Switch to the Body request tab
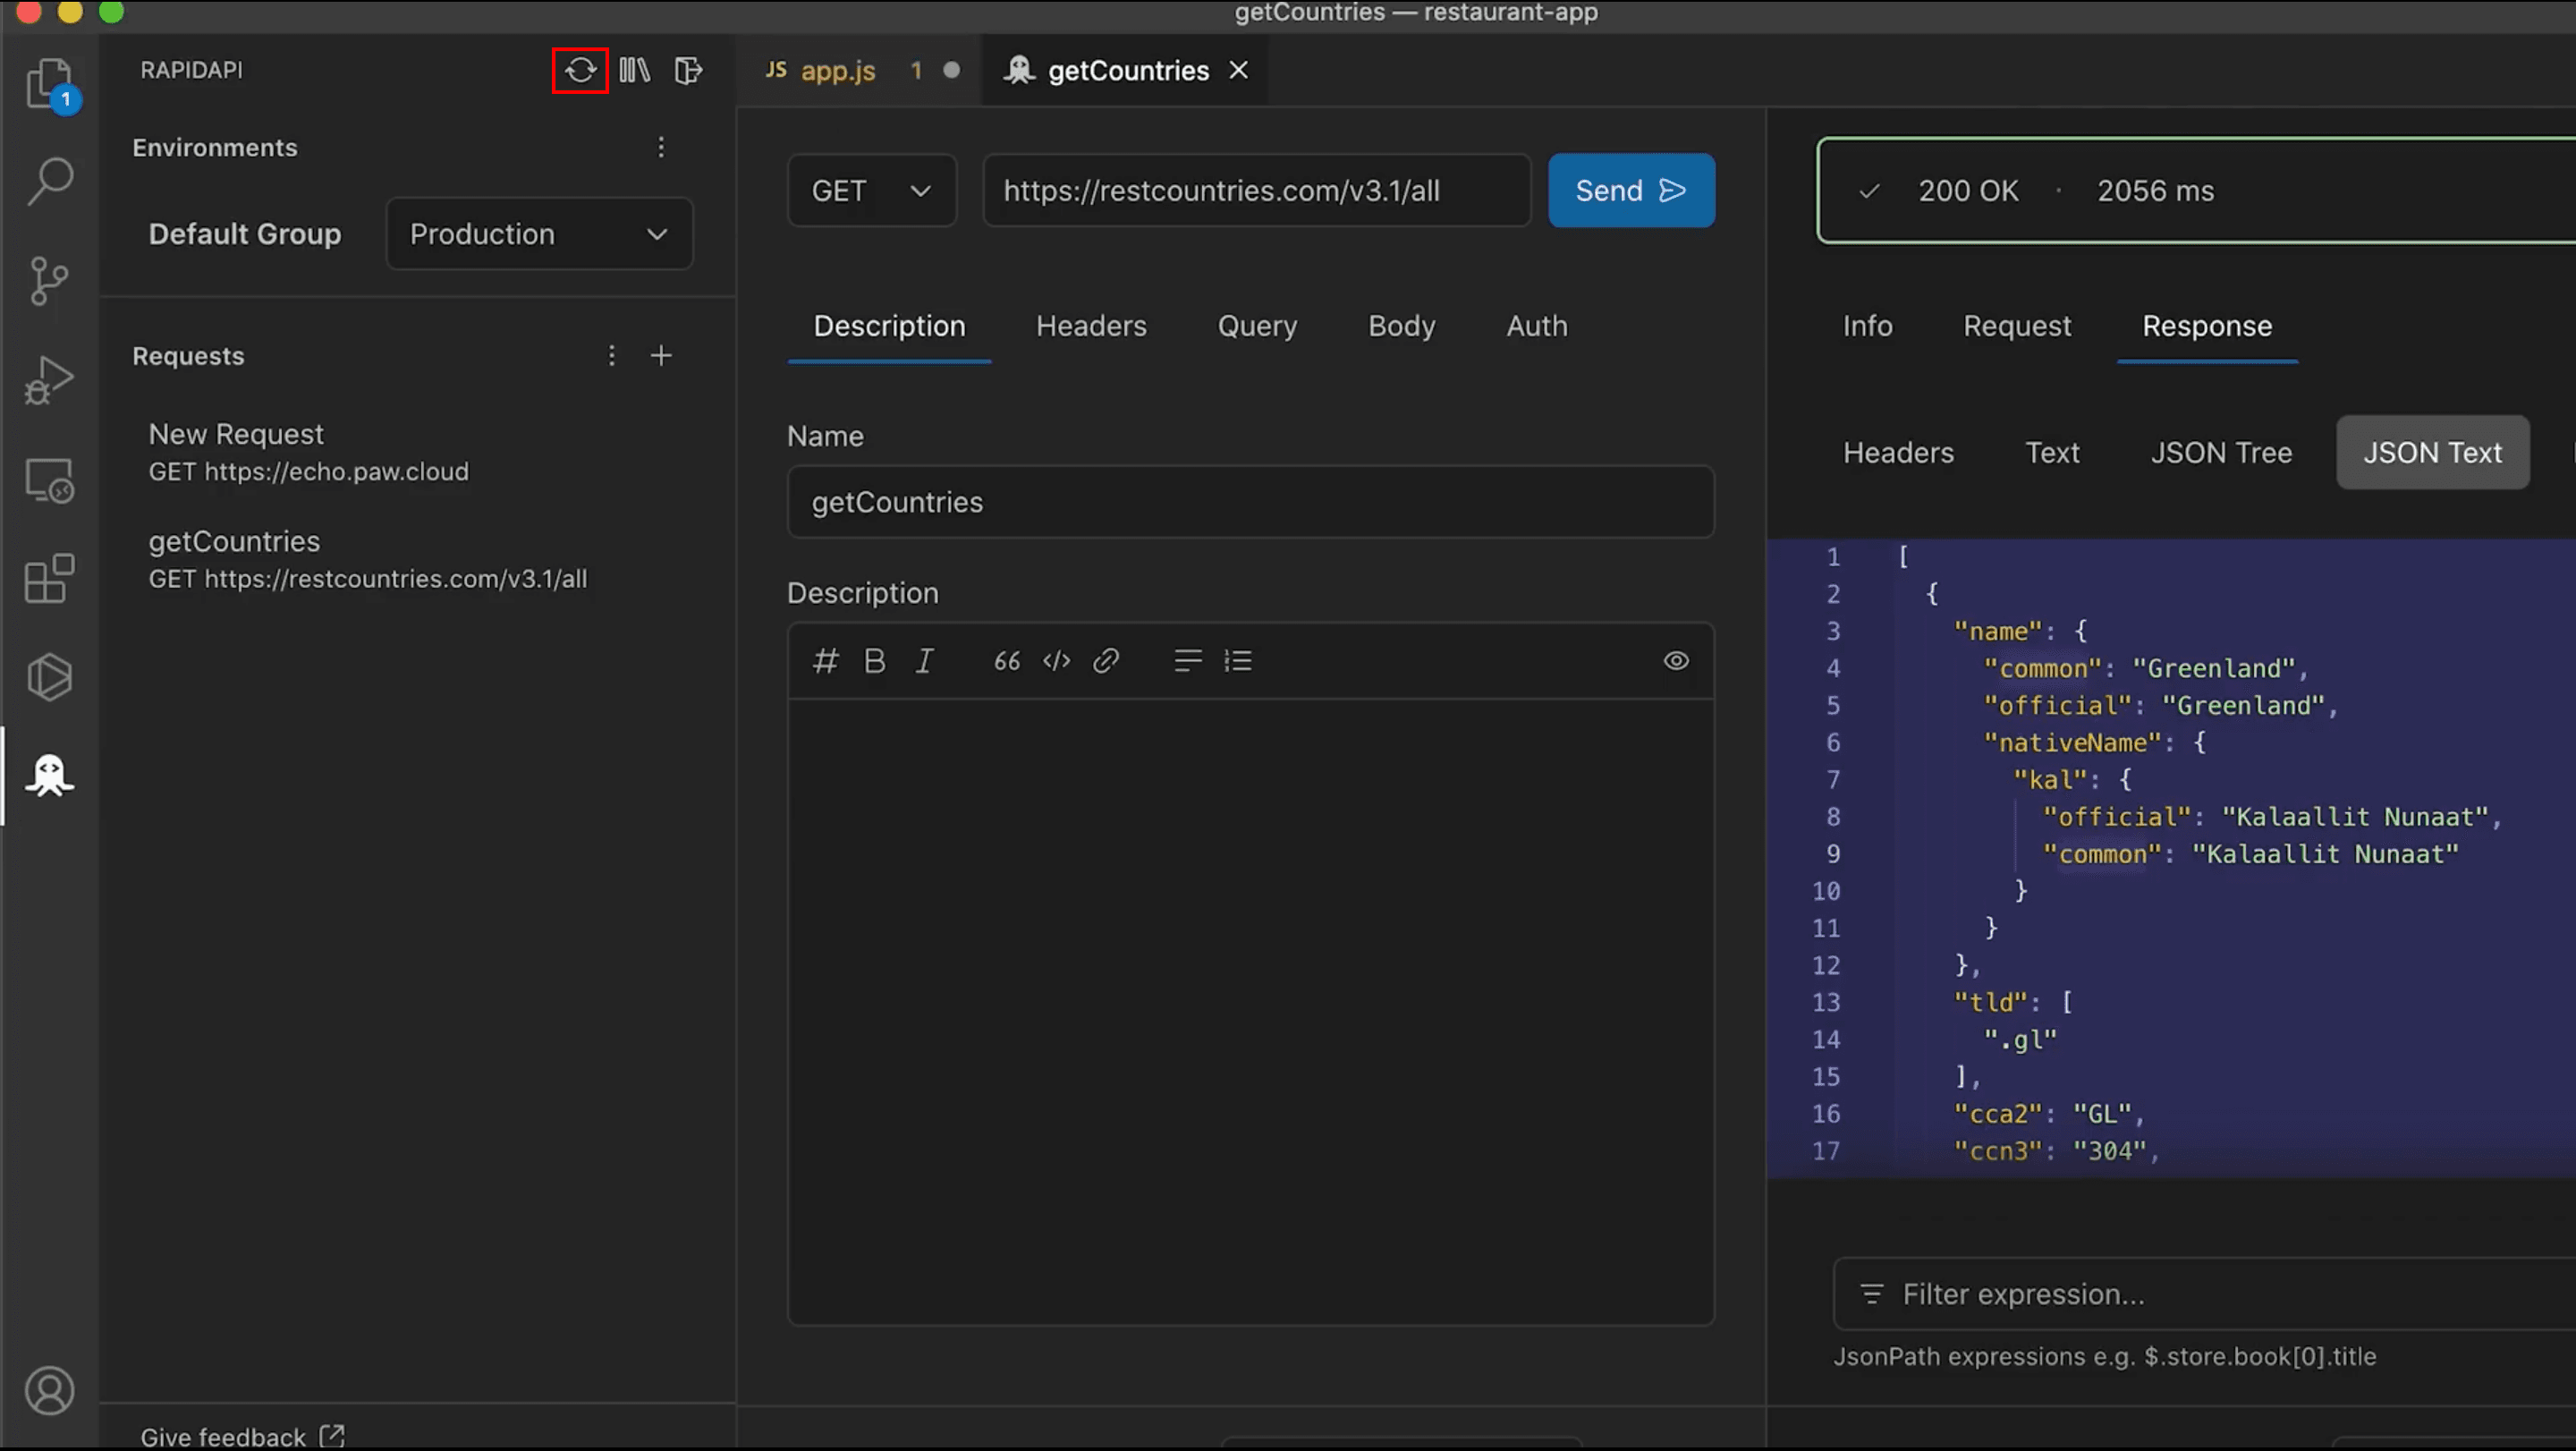Screen dimensions: 2576x1451 click(1401, 326)
